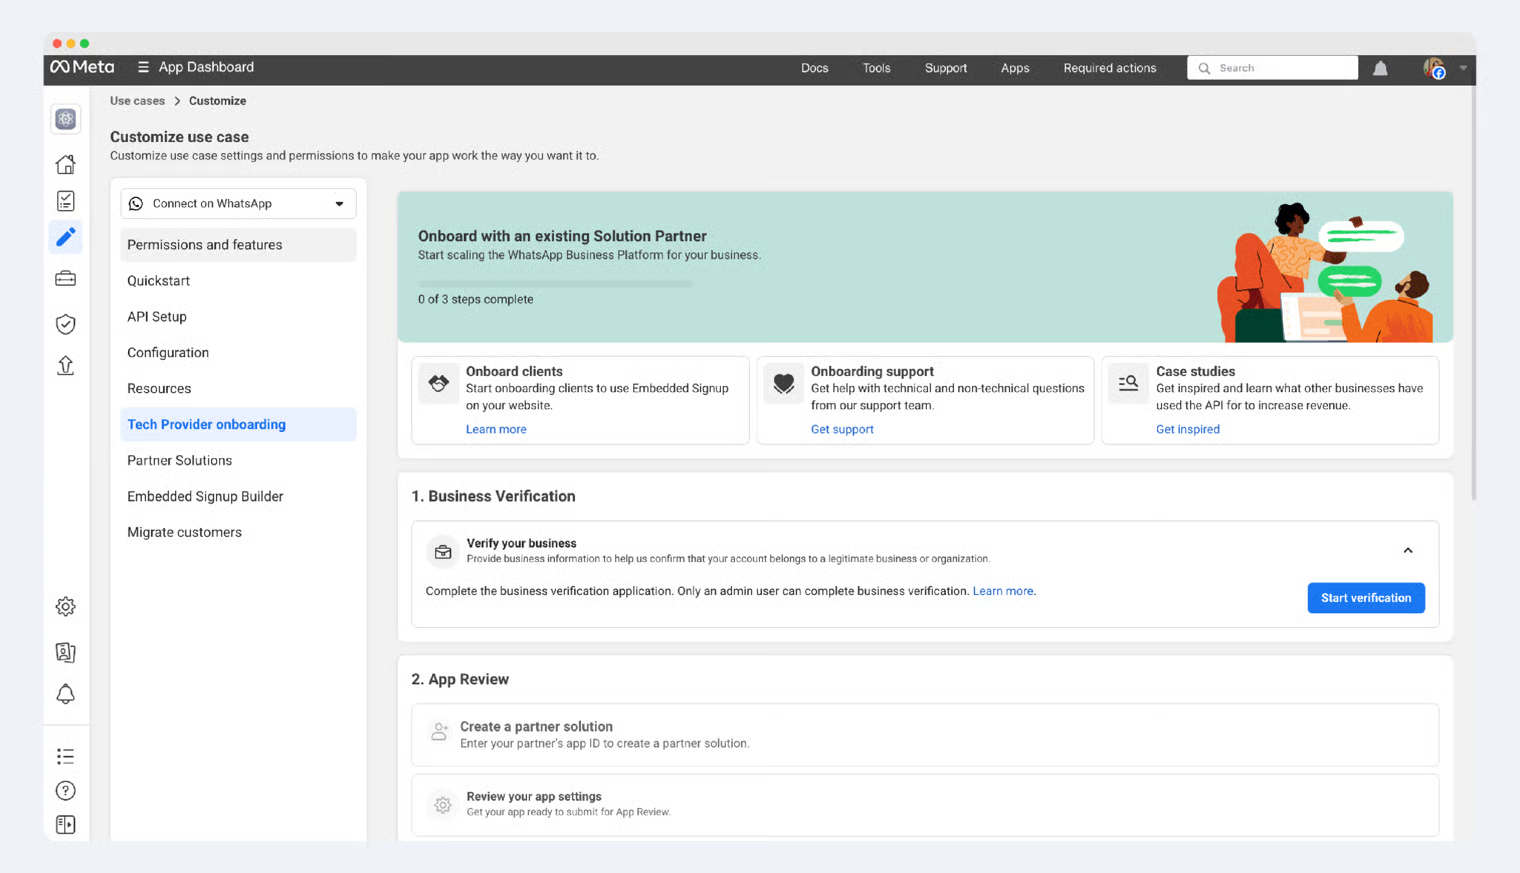The image size is (1520, 873).
Task: Collapse the Verify your business section
Action: 1407,551
